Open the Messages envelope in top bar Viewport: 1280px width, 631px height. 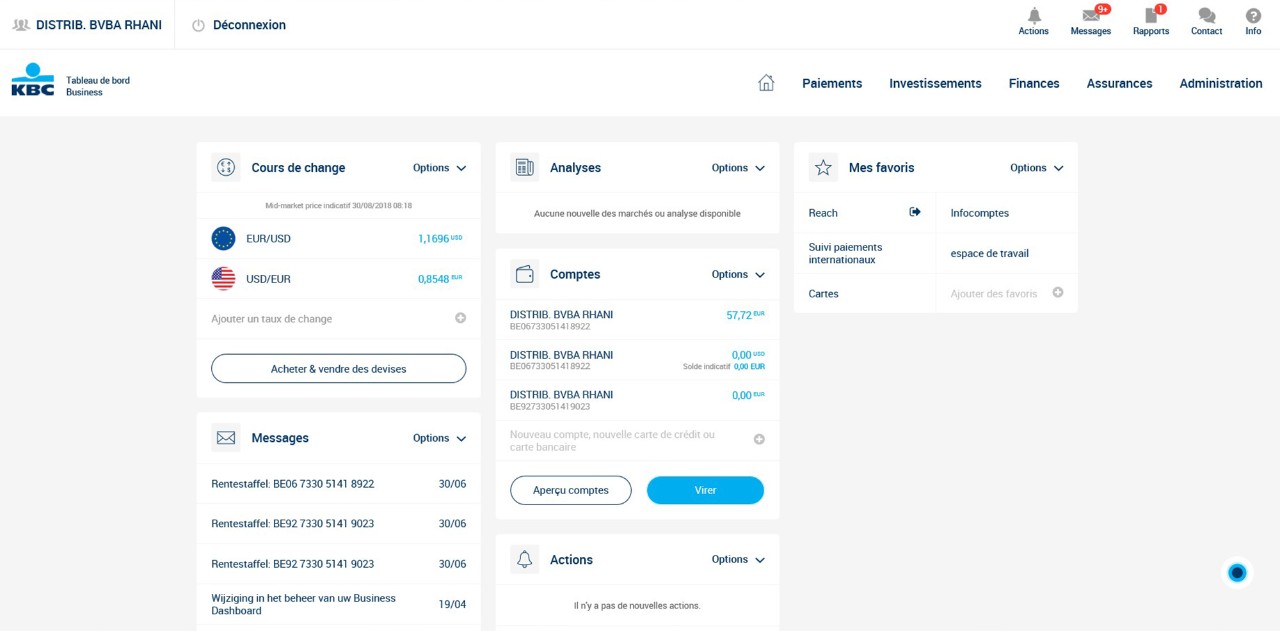pyautogui.click(x=1091, y=16)
